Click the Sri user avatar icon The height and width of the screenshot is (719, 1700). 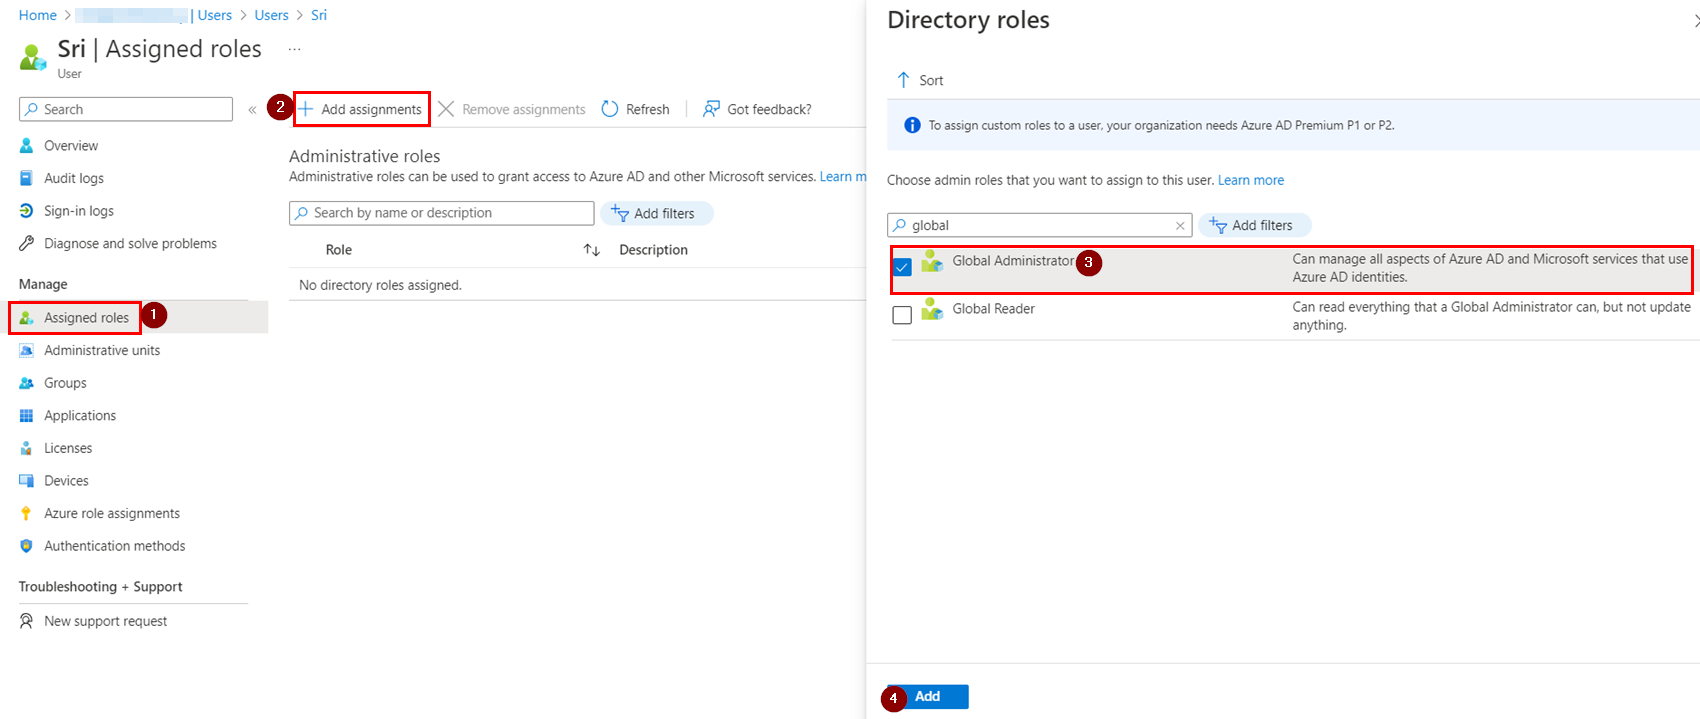coord(33,57)
